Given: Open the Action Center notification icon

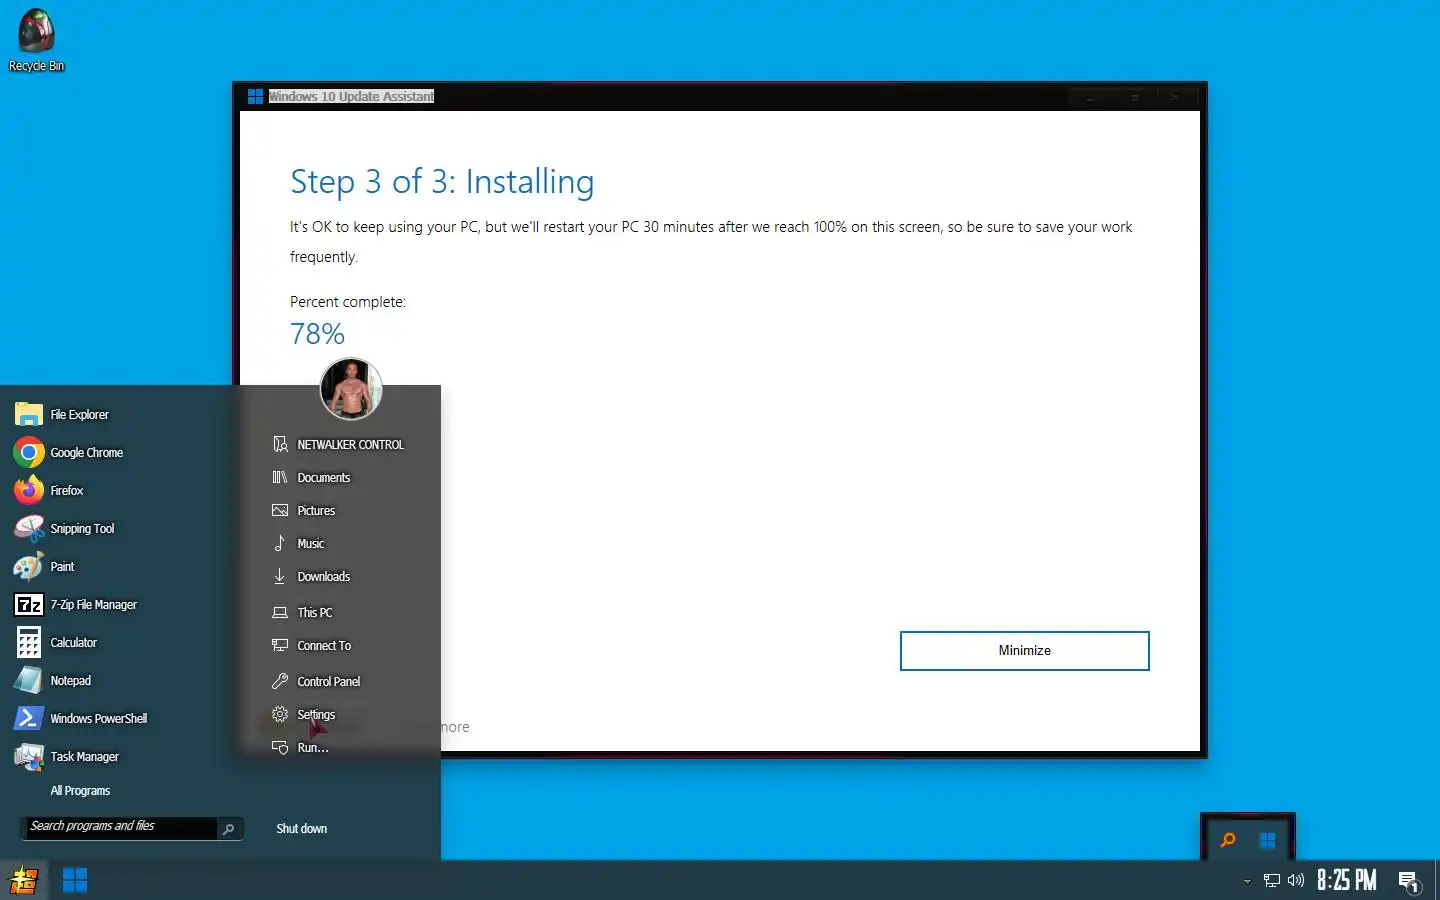Looking at the screenshot, I should click(1409, 881).
